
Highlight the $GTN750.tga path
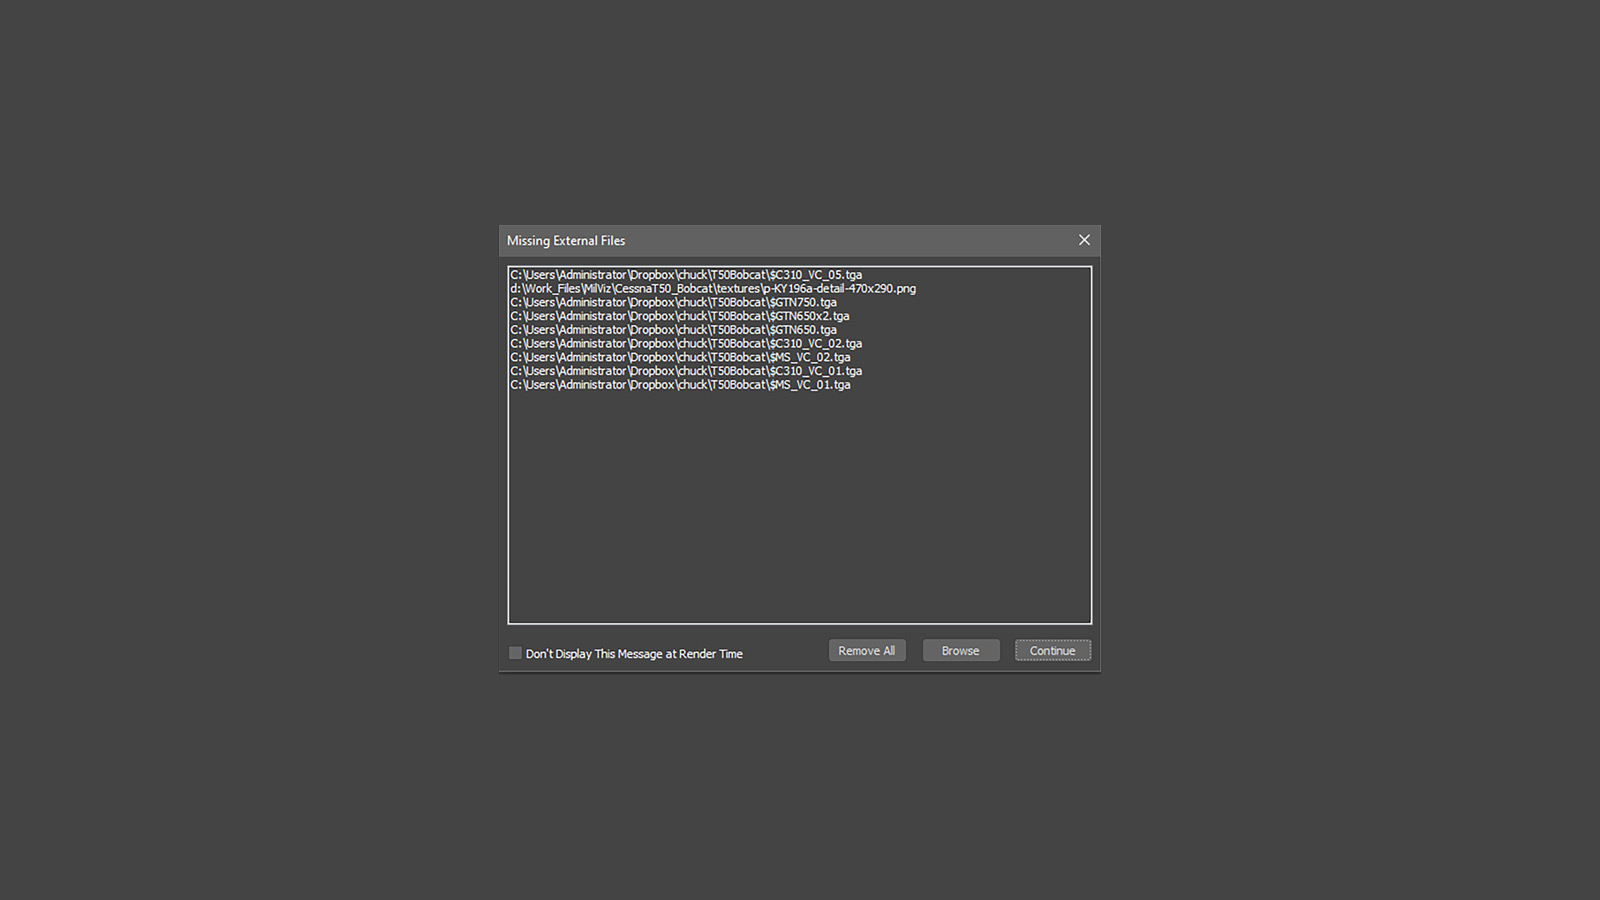pyautogui.click(x=673, y=302)
